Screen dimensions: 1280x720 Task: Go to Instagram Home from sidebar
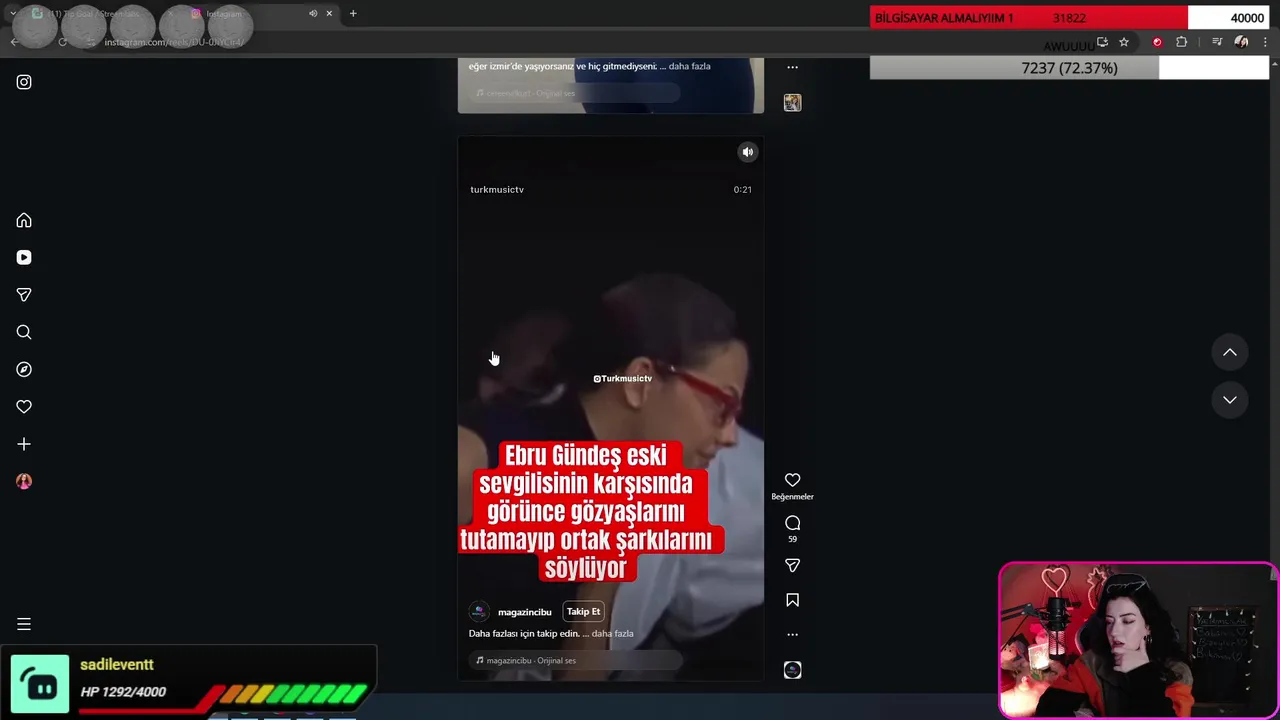tap(24, 220)
